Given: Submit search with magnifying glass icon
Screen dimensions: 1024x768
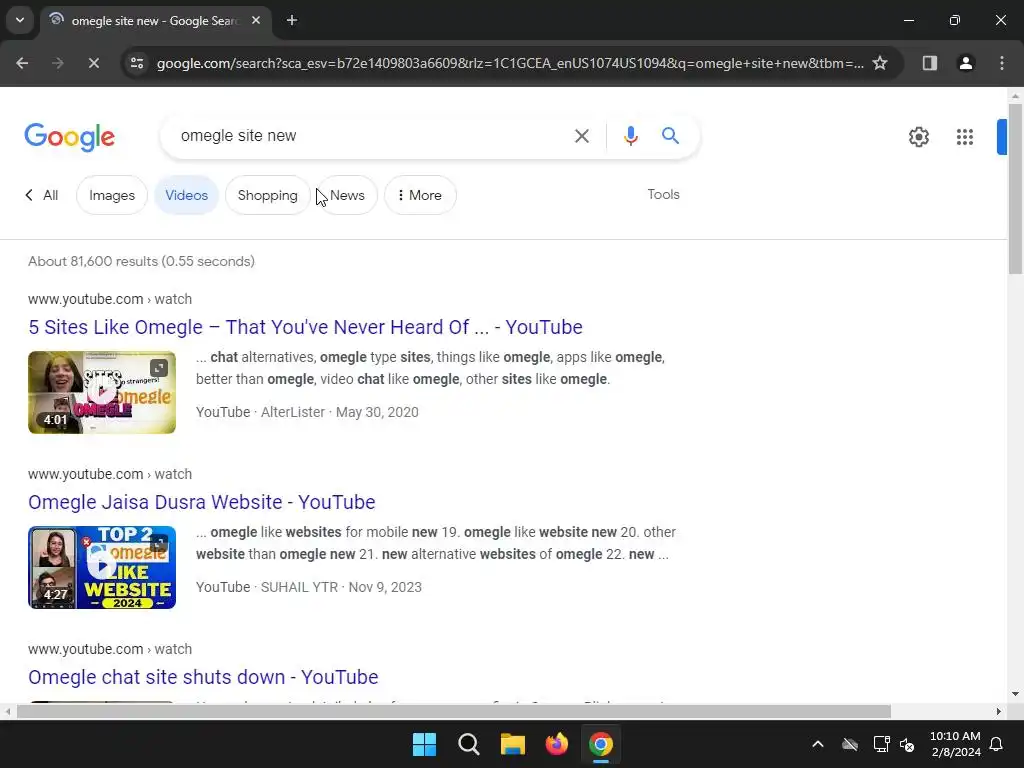Looking at the screenshot, I should [x=670, y=136].
